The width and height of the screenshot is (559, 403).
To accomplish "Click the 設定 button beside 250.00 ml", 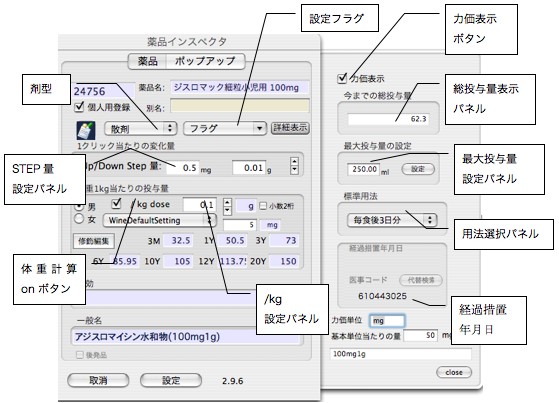I will [418, 169].
